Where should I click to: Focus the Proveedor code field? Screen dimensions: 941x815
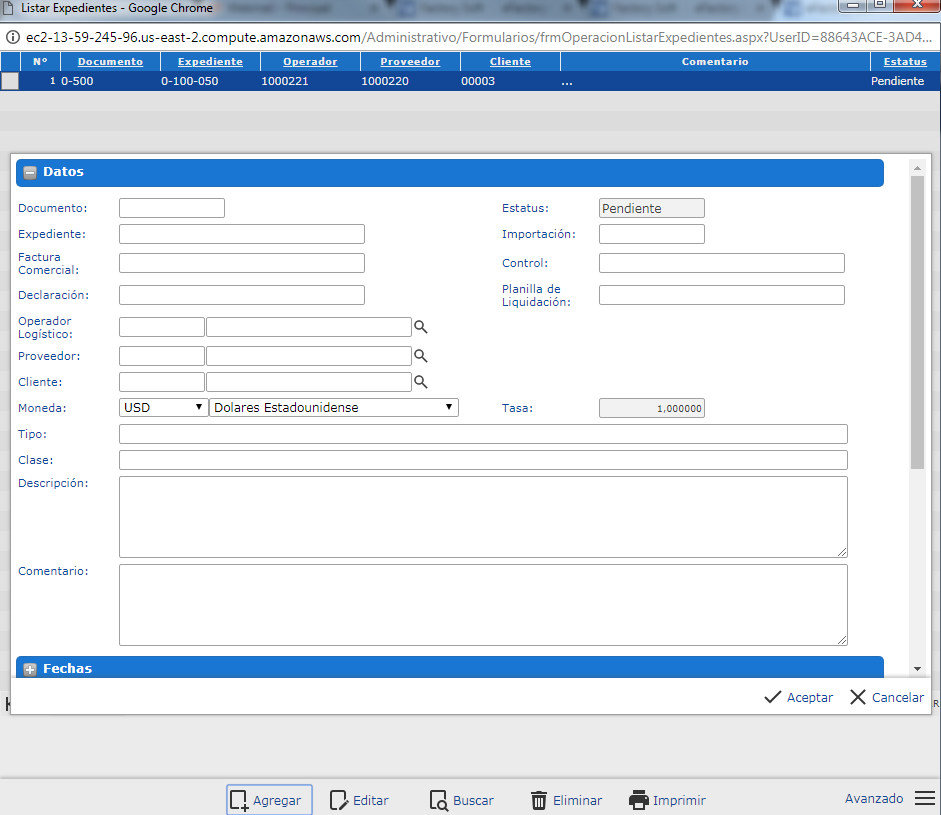(162, 356)
